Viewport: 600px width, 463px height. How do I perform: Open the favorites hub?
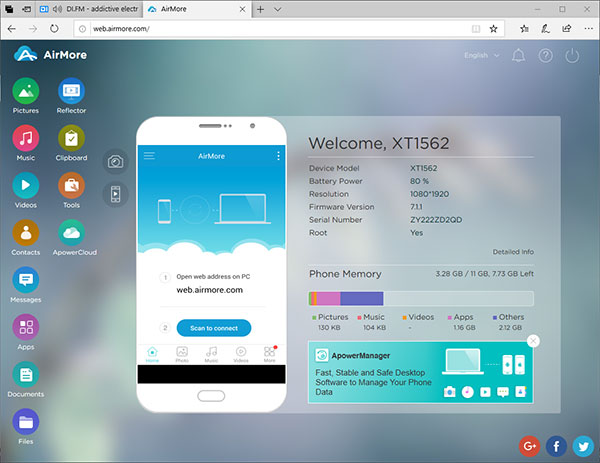pyautogui.click(x=524, y=29)
